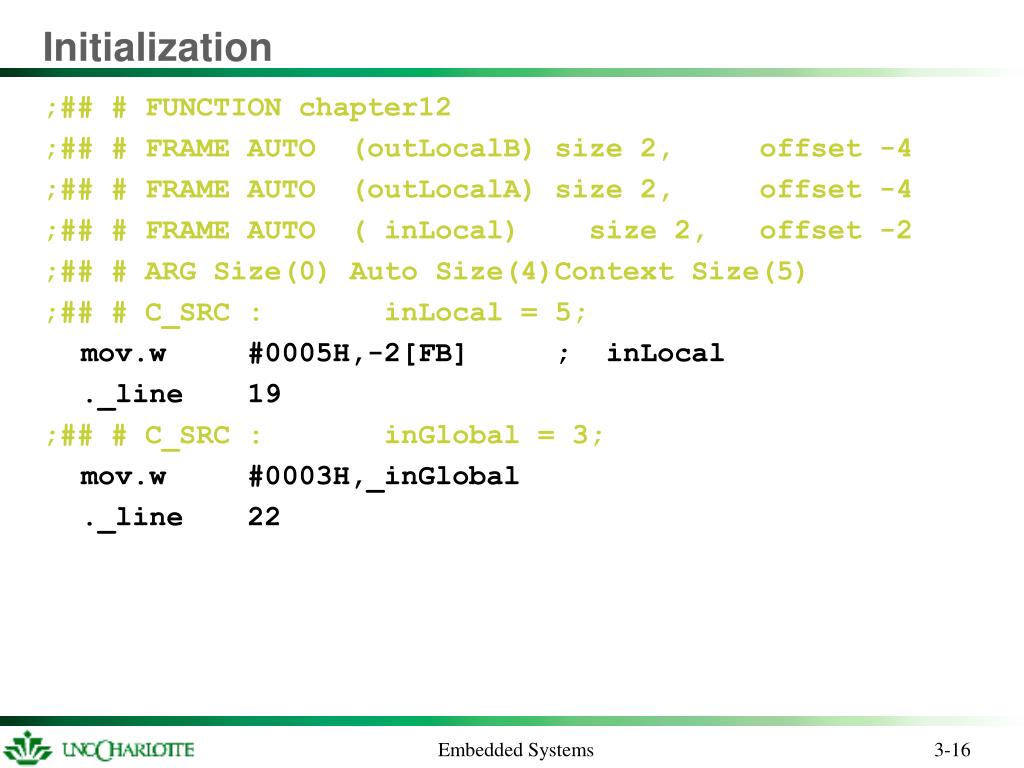Click the 'C_SRC : inGlobal = 3;' comment
This screenshot has width=1024, height=768.
coord(325,436)
